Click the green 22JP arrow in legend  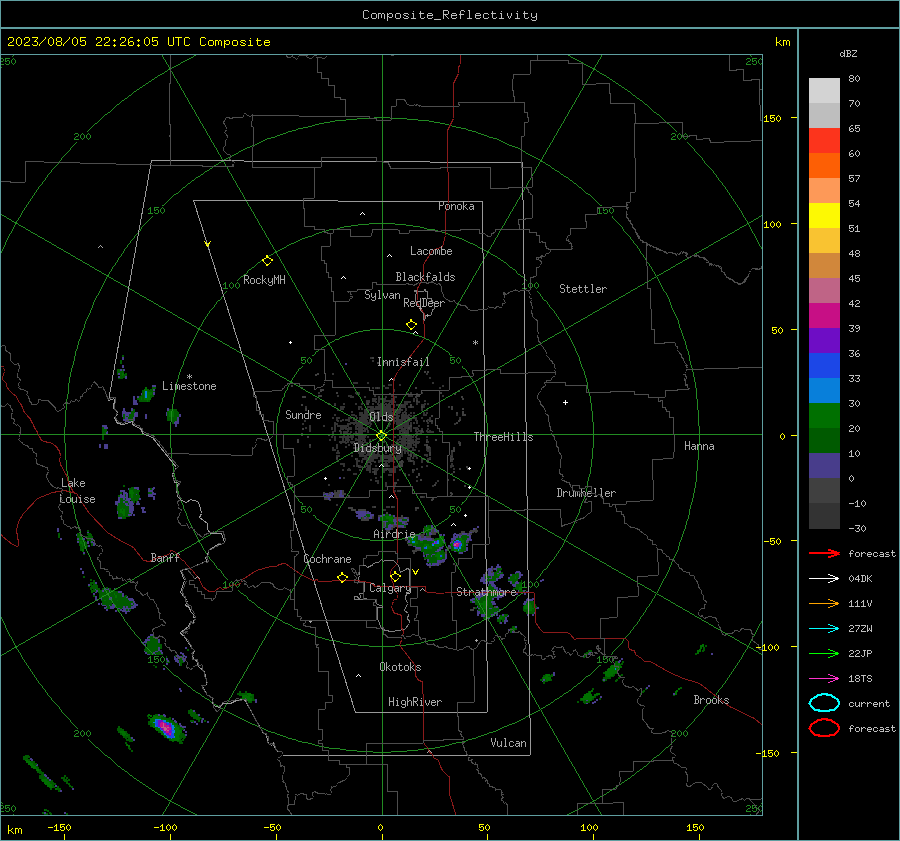point(824,653)
